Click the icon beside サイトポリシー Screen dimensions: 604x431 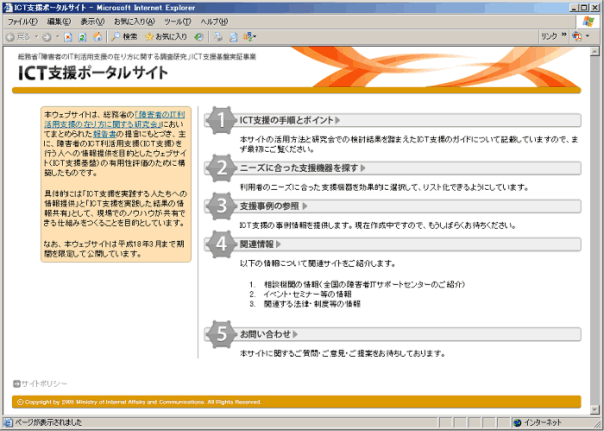[x=17, y=384]
